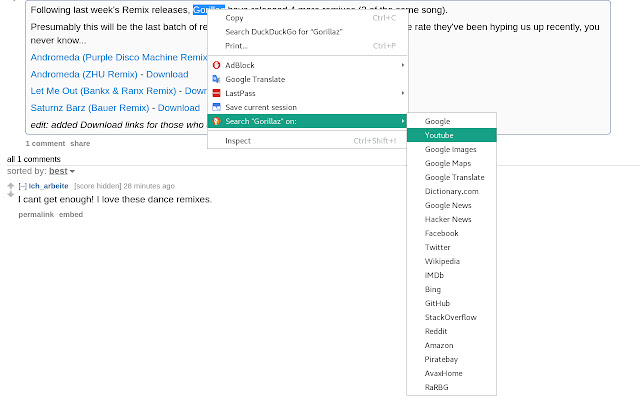The height and width of the screenshot is (400, 640).
Task: Choose Wikipedia in the search engine list
Action: coord(443,260)
